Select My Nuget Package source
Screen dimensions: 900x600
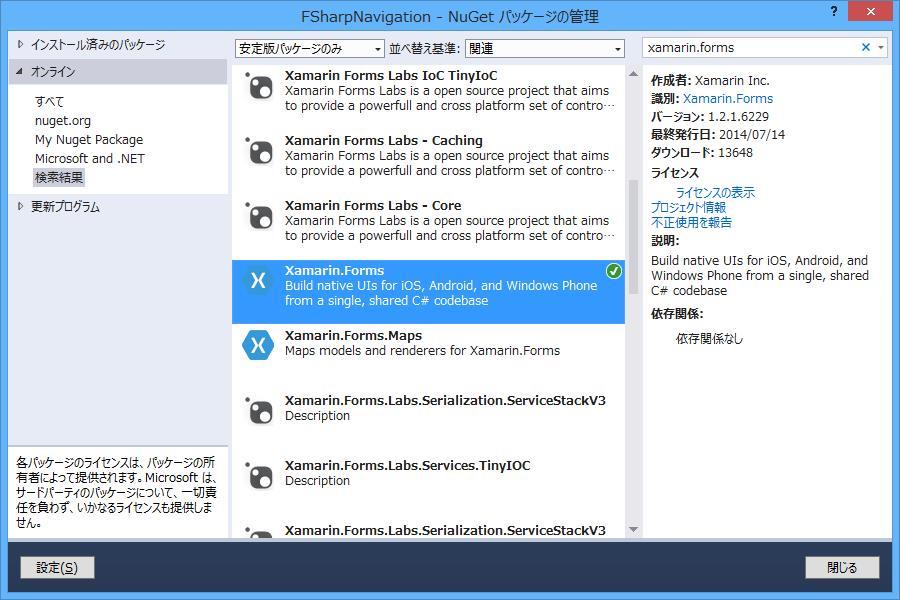pyautogui.click(x=89, y=140)
